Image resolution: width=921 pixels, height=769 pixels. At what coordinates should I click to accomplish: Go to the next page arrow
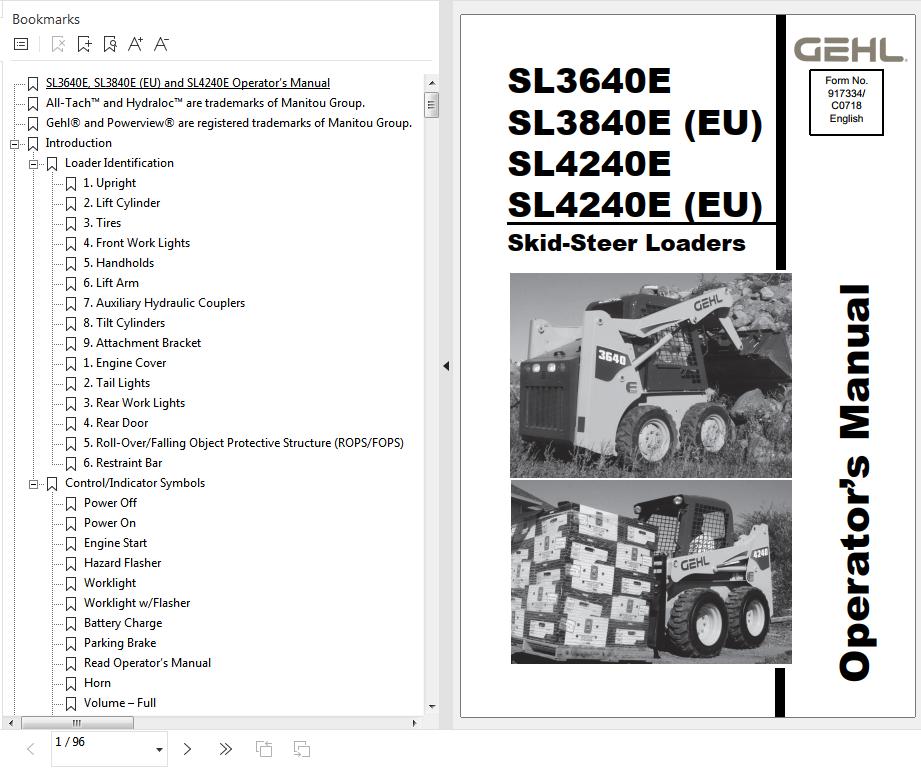(x=187, y=749)
